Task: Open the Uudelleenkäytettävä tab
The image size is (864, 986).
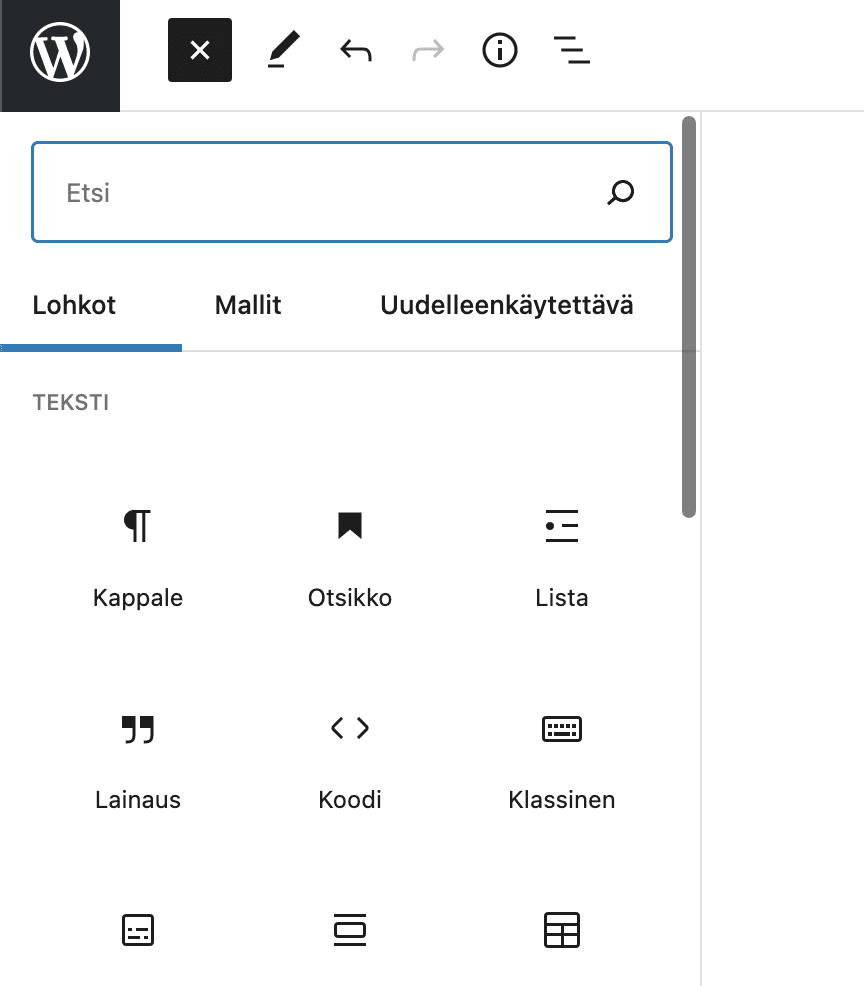Action: 506,305
